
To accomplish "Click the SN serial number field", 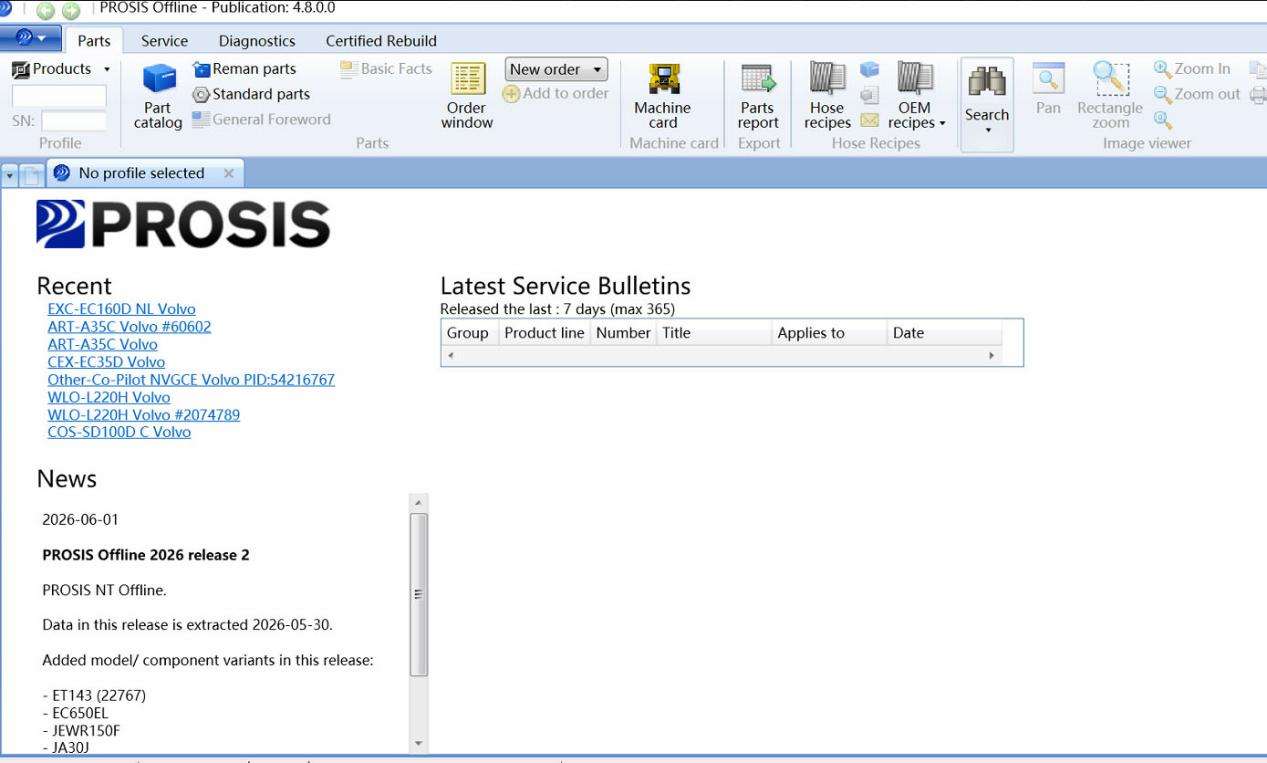I will pyautogui.click(x=74, y=121).
